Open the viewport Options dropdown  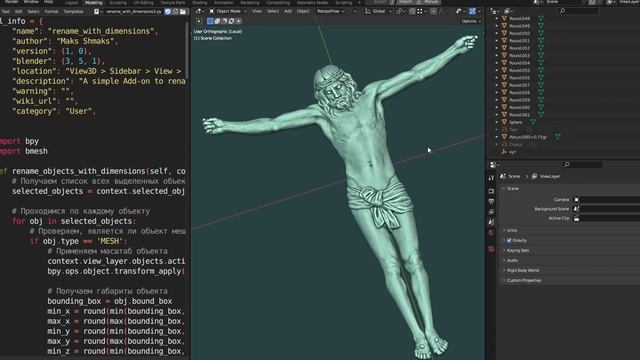(x=471, y=21)
